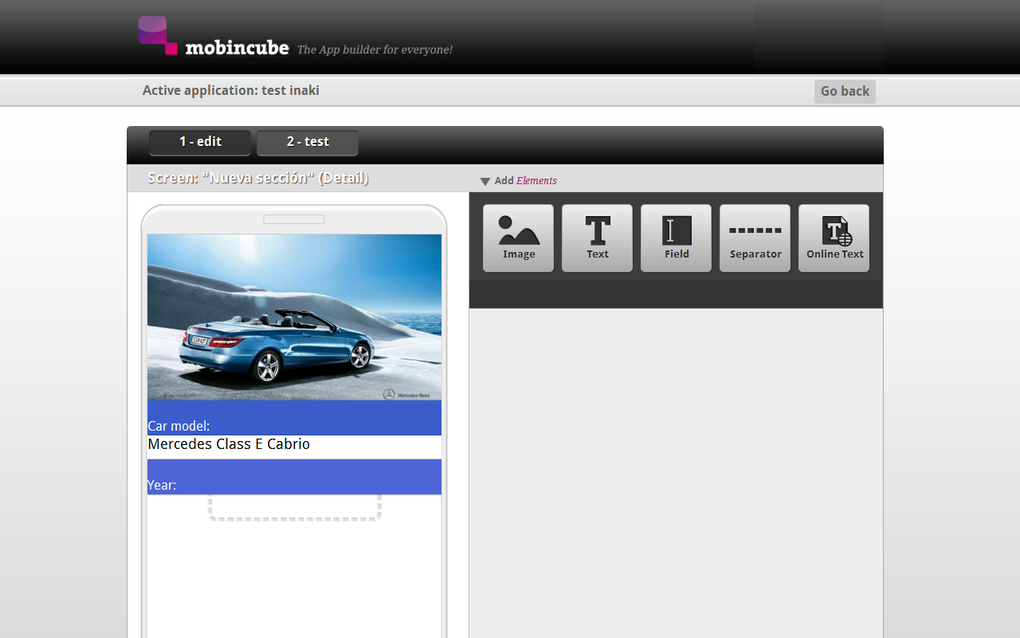This screenshot has width=1020, height=638.
Task: Click the mobincube logo
Action: [213, 36]
